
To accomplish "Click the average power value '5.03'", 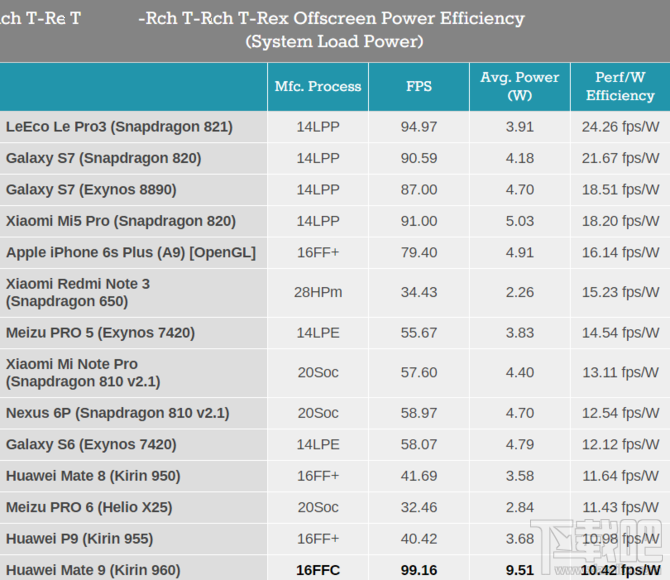I will coord(520,221).
